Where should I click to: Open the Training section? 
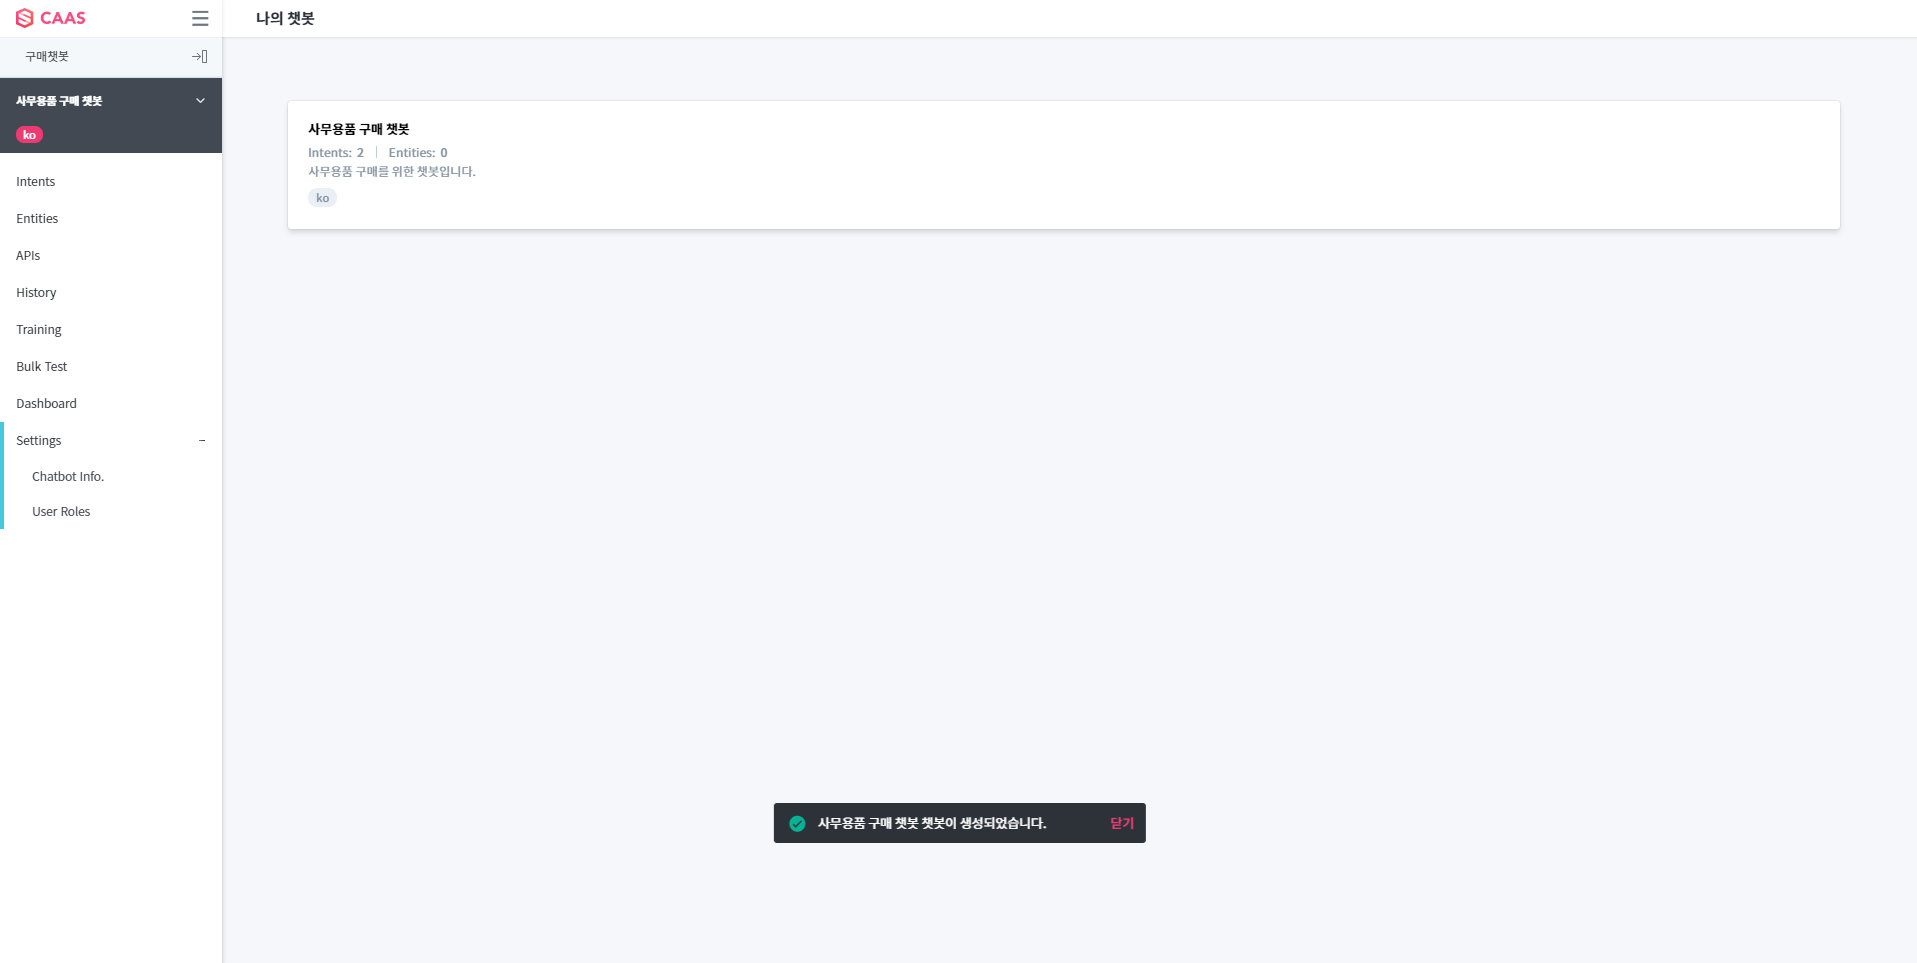tap(39, 330)
